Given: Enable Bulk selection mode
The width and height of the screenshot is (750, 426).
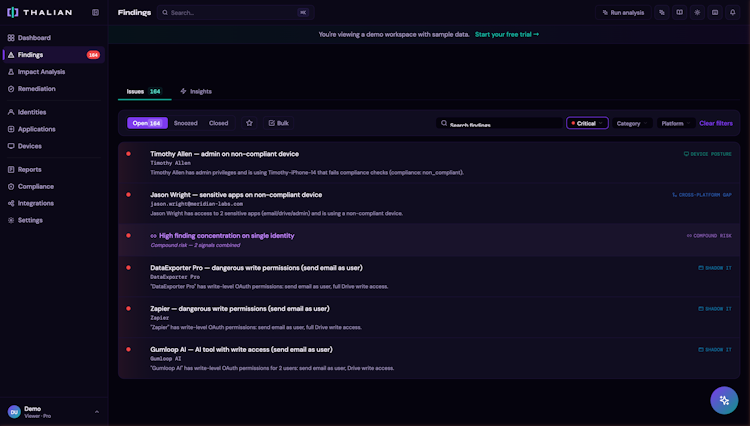Looking at the screenshot, I should pos(278,123).
